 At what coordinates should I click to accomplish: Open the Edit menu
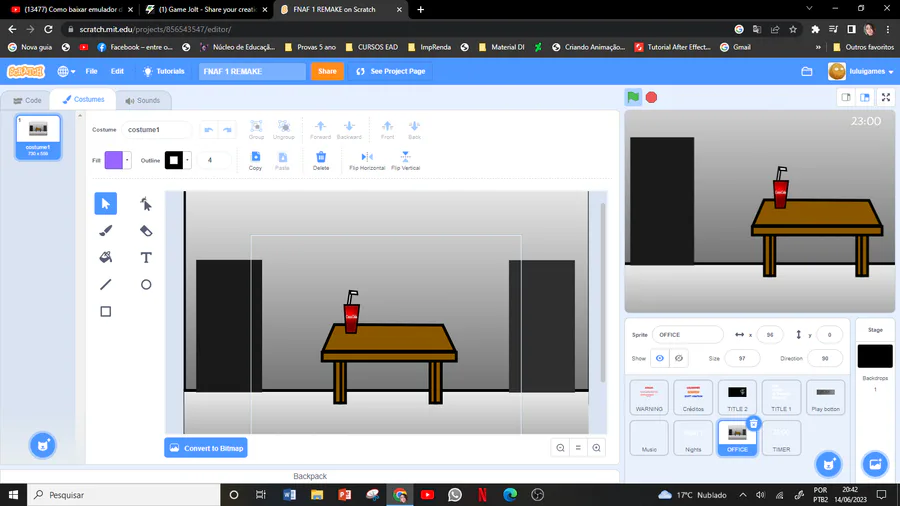[x=117, y=72]
